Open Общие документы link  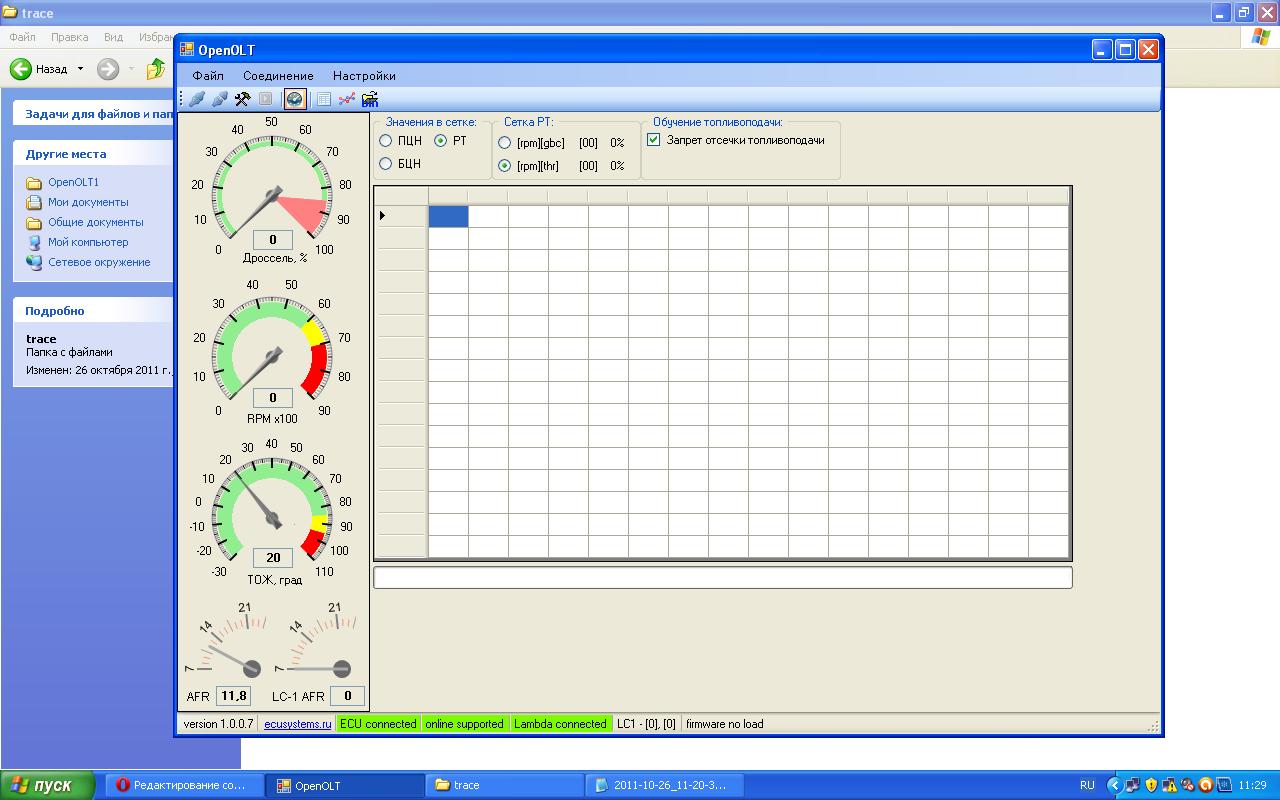point(95,222)
